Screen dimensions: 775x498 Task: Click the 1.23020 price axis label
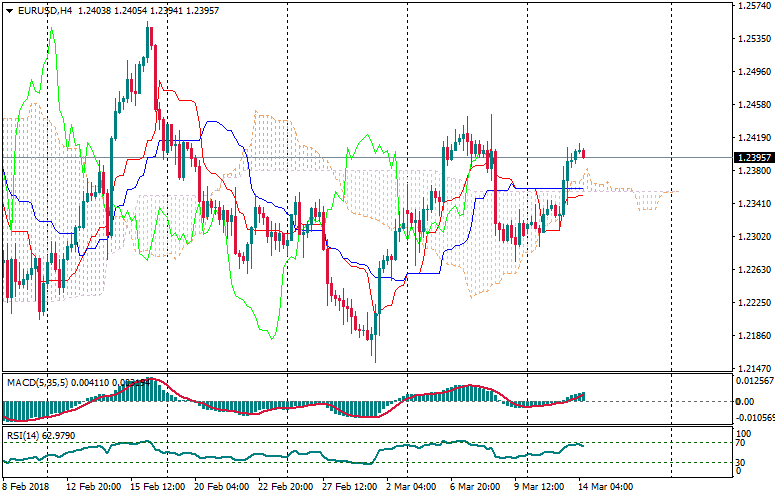click(x=752, y=237)
